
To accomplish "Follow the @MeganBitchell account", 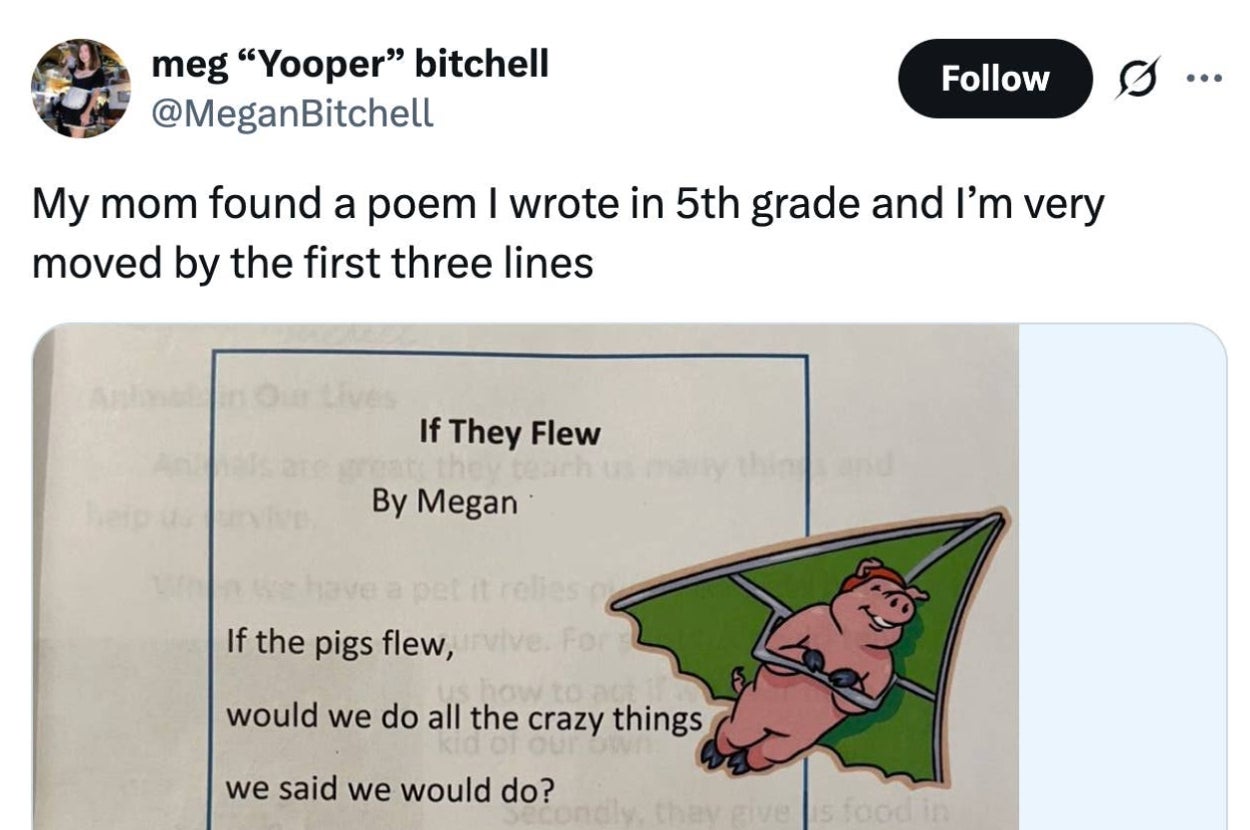I will [x=995, y=79].
